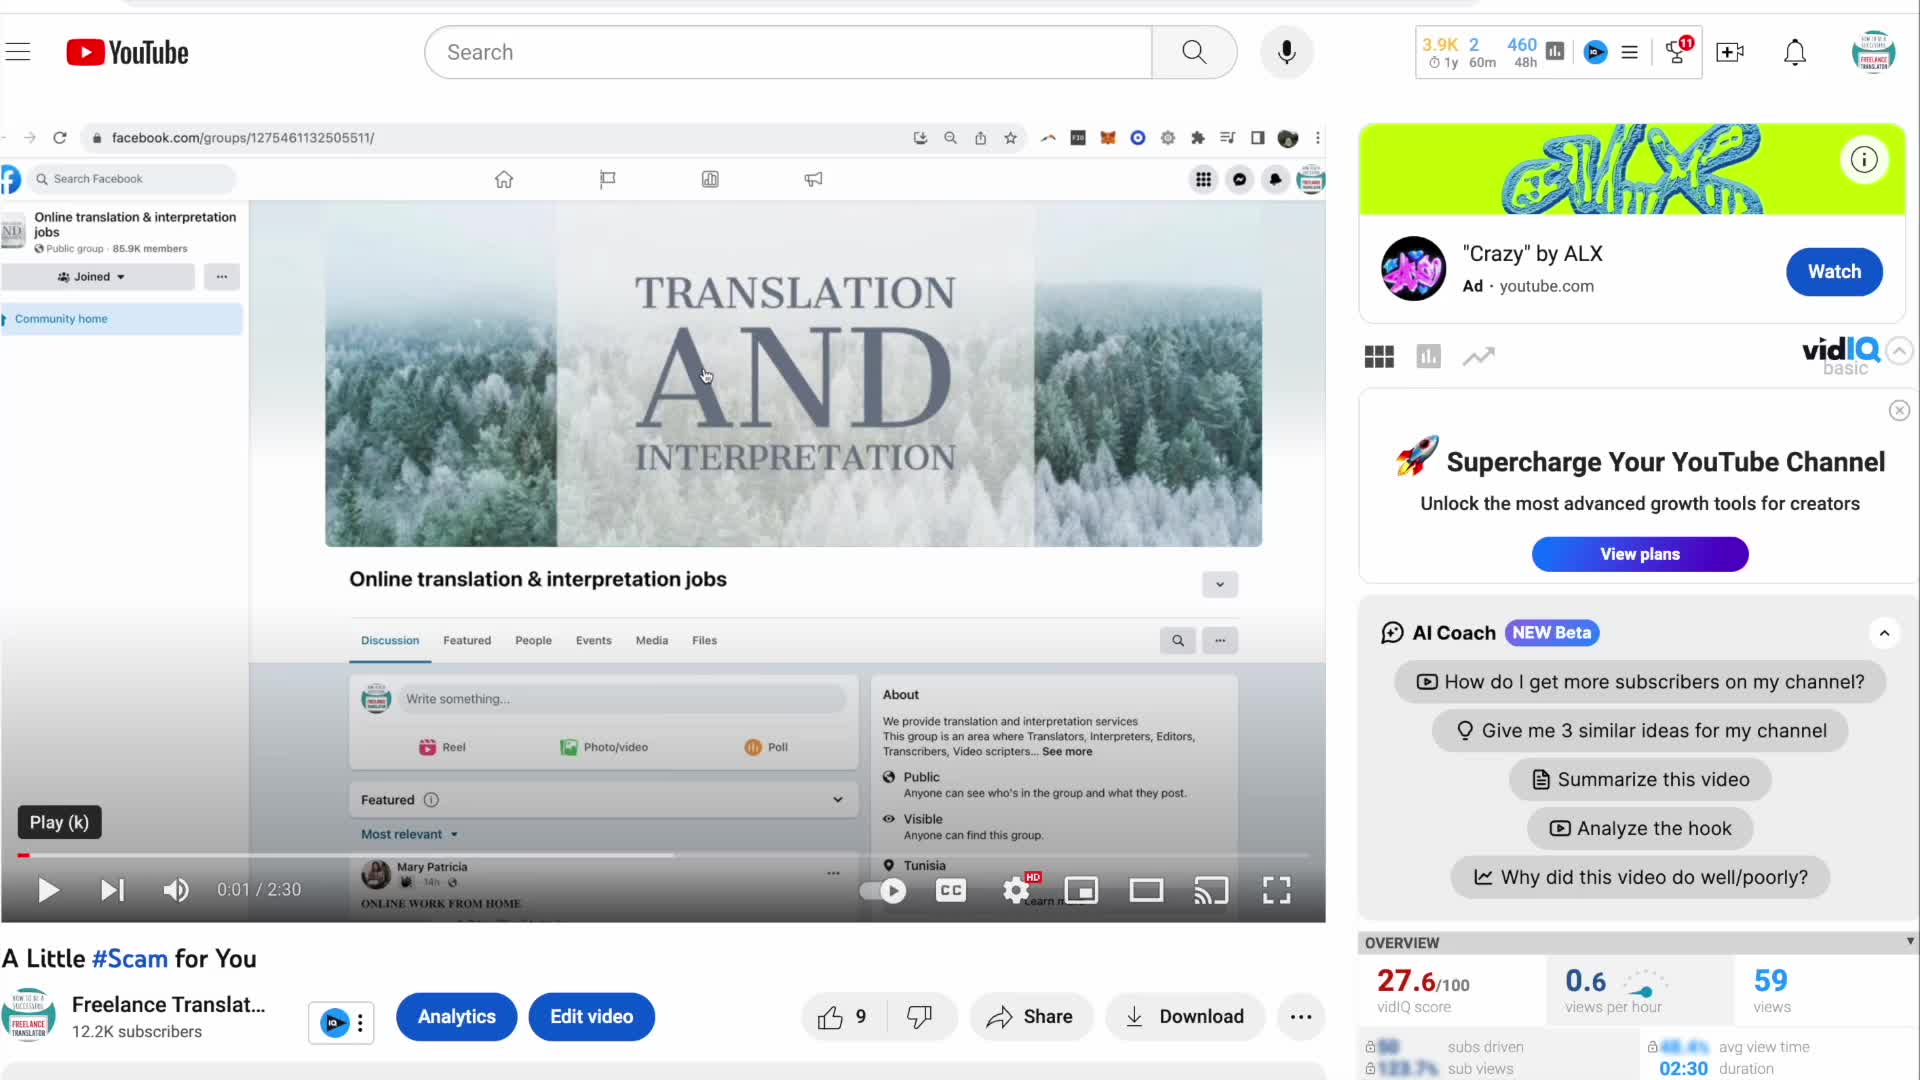Focus the YouTube search field

click(x=788, y=52)
